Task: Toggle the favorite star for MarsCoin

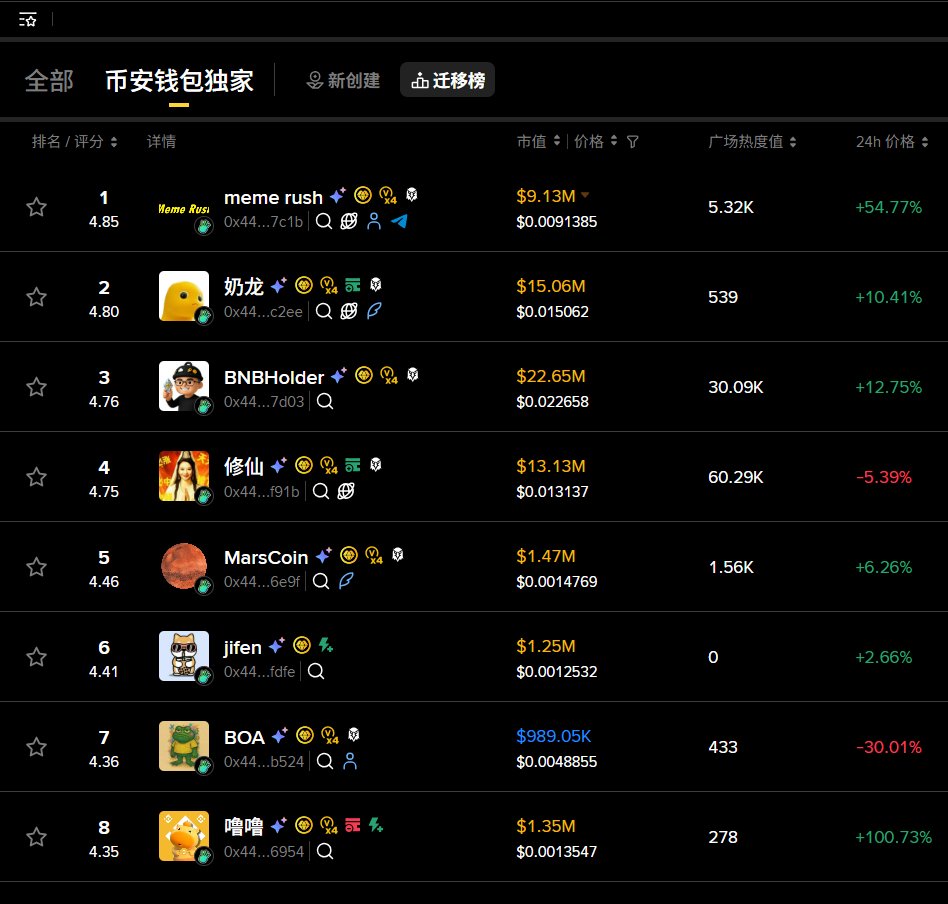Action: tap(37, 567)
